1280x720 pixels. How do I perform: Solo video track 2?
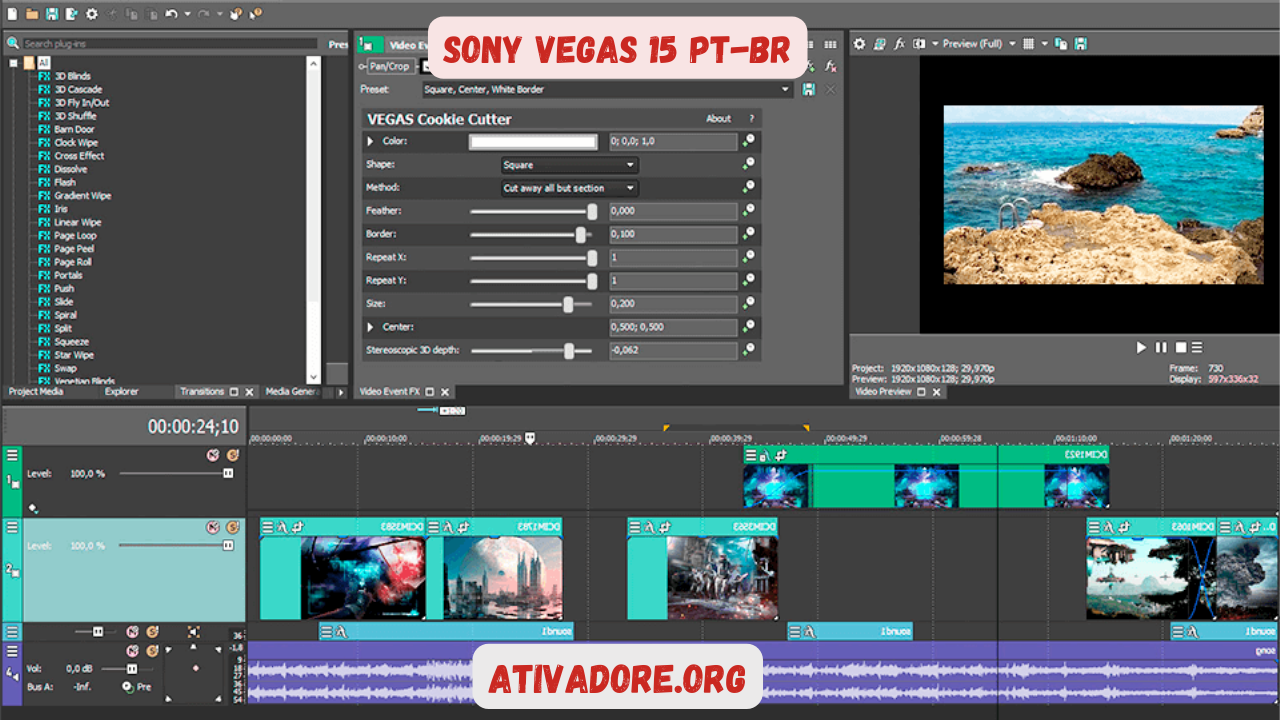click(232, 527)
